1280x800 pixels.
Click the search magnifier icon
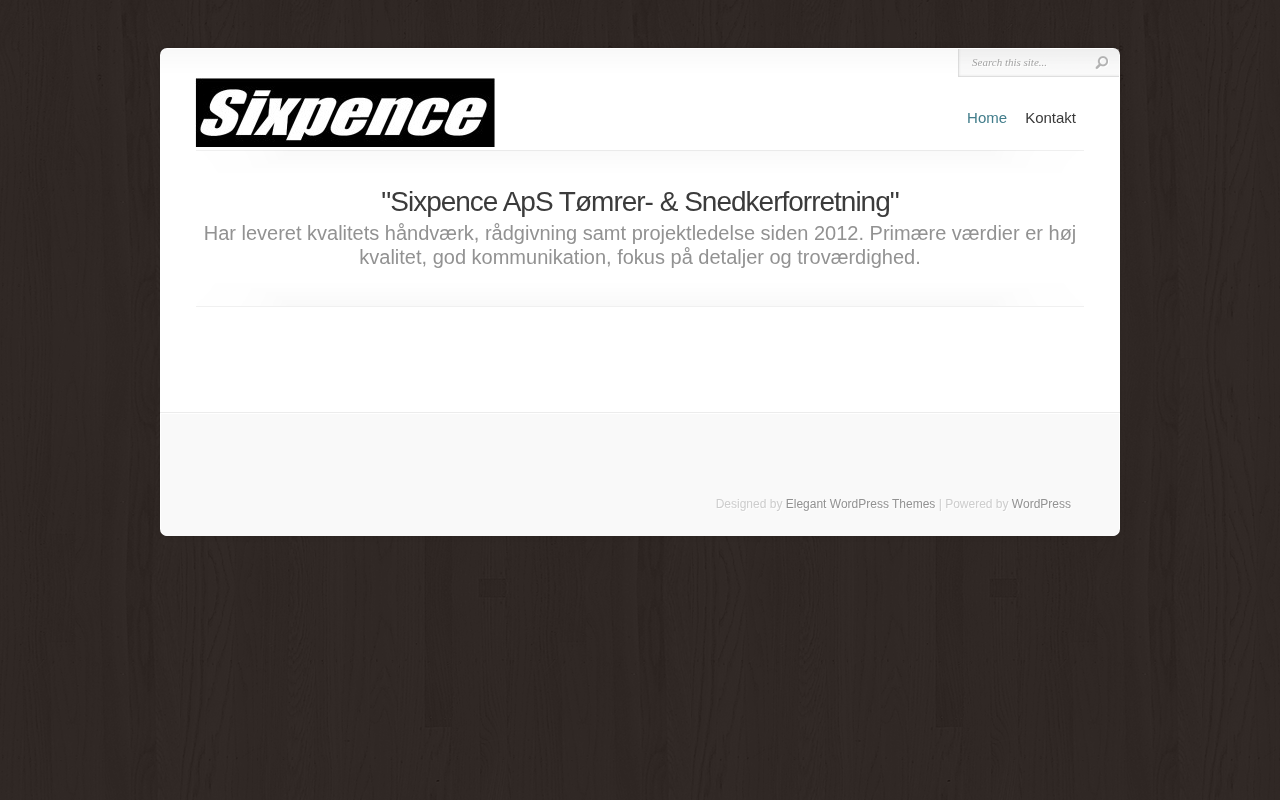1101,63
